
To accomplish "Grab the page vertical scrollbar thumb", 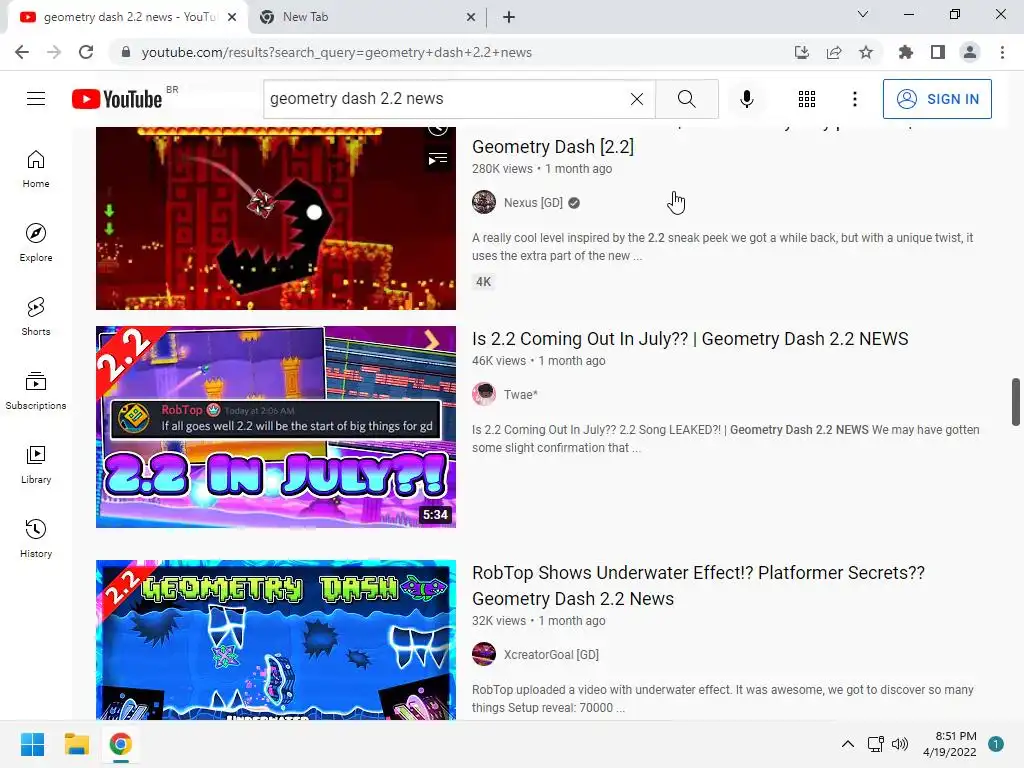I will click(1016, 402).
